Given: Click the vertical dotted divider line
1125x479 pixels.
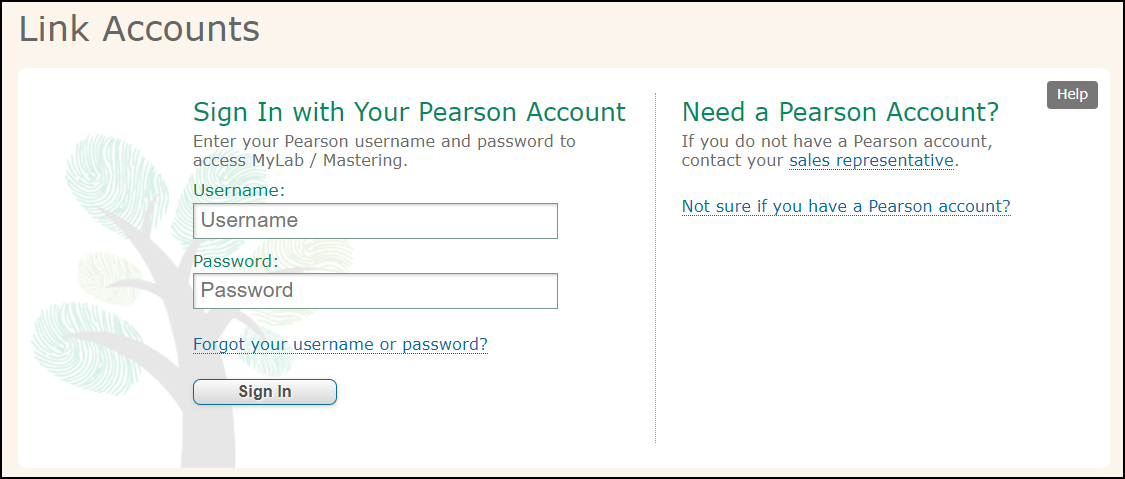Looking at the screenshot, I should click(655, 267).
